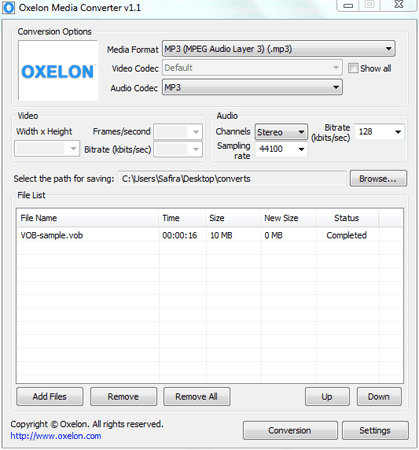Click the Oxelon app icon in title bar
Screen dimensions: 419x450
point(8,7)
